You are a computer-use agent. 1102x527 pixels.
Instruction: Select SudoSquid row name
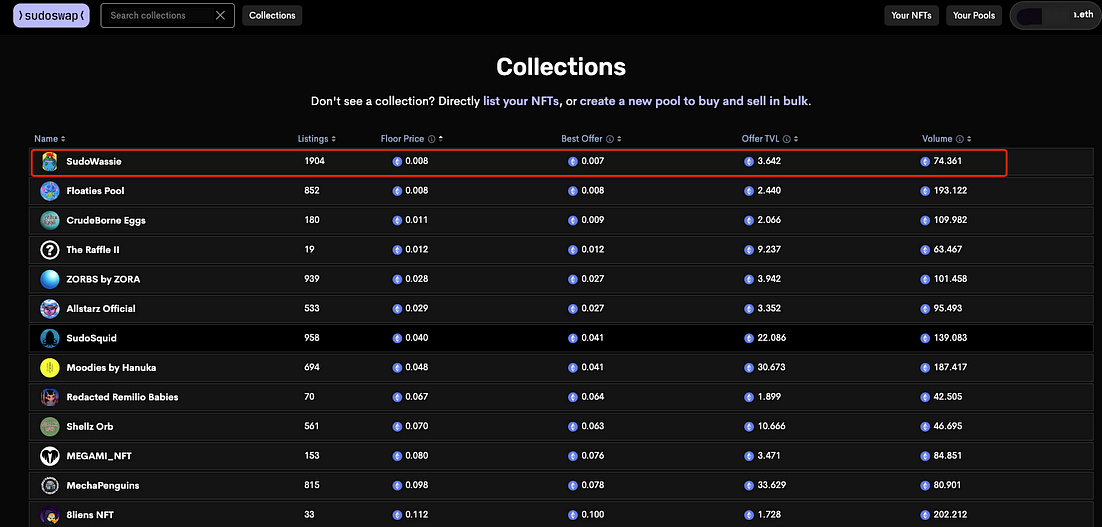(91, 338)
